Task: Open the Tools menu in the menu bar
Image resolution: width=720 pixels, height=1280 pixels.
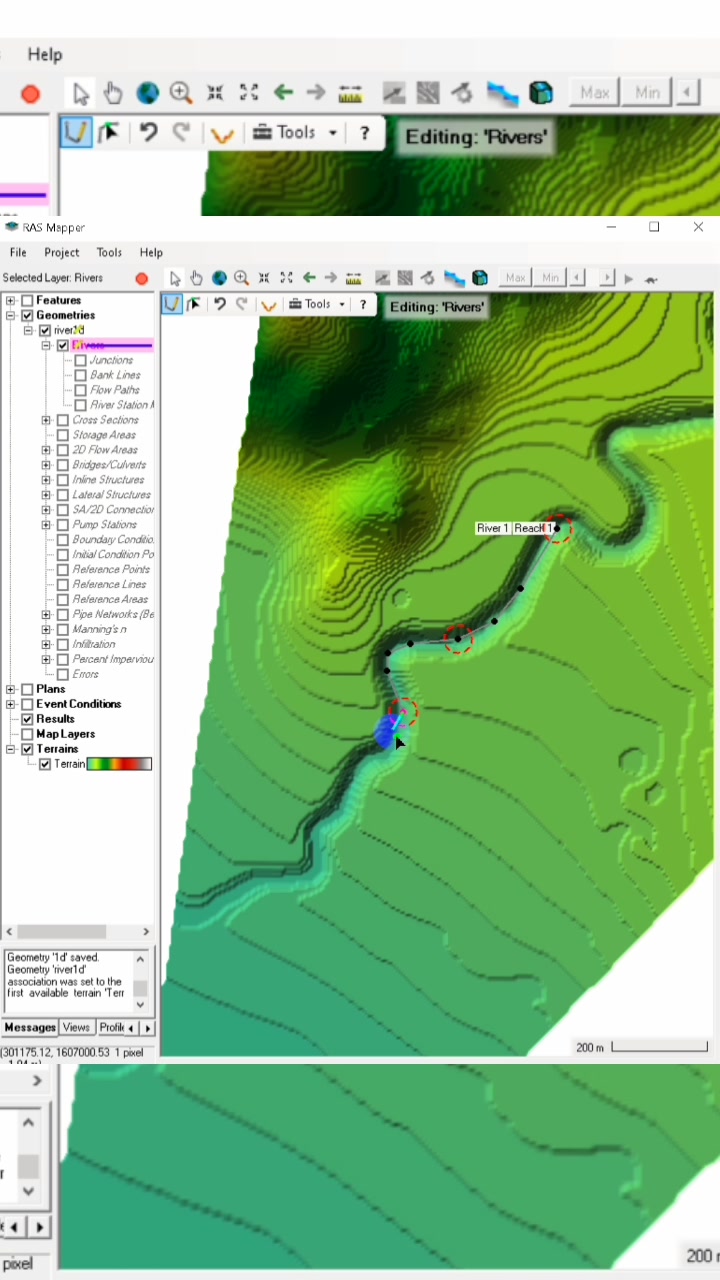Action: [109, 253]
